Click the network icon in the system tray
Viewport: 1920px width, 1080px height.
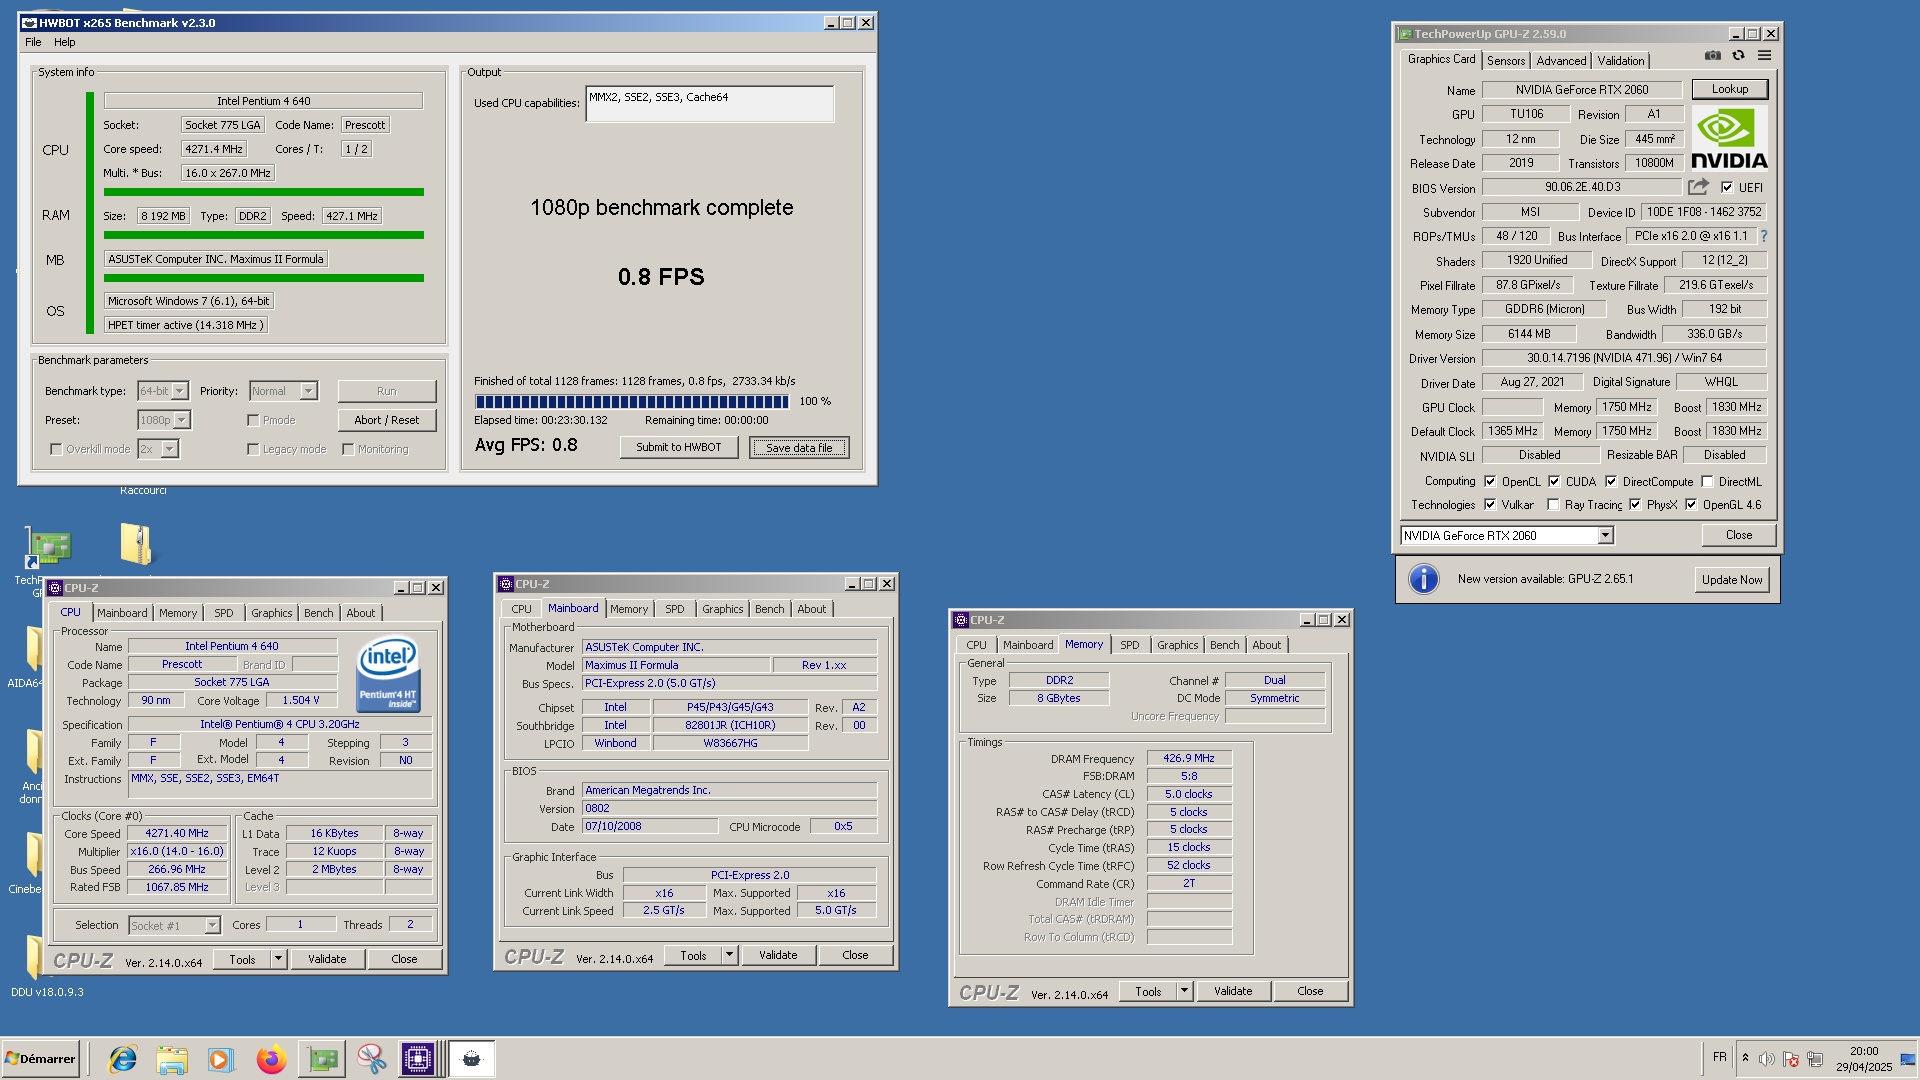click(x=1815, y=1059)
